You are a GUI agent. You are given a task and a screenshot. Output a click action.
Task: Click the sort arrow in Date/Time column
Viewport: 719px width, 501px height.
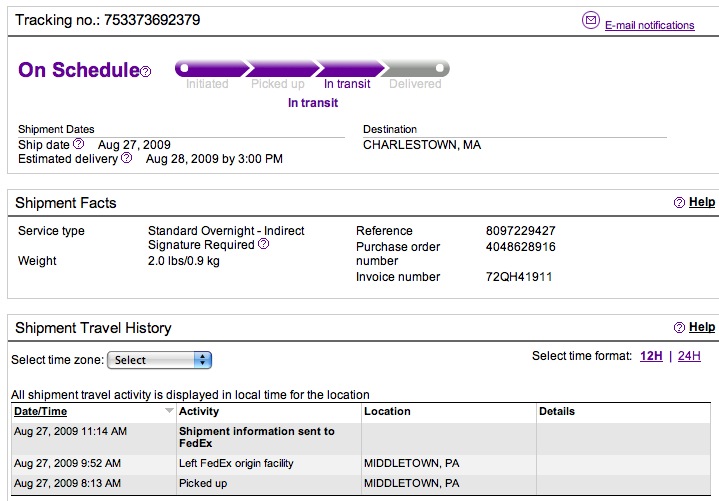pyautogui.click(x=169, y=411)
